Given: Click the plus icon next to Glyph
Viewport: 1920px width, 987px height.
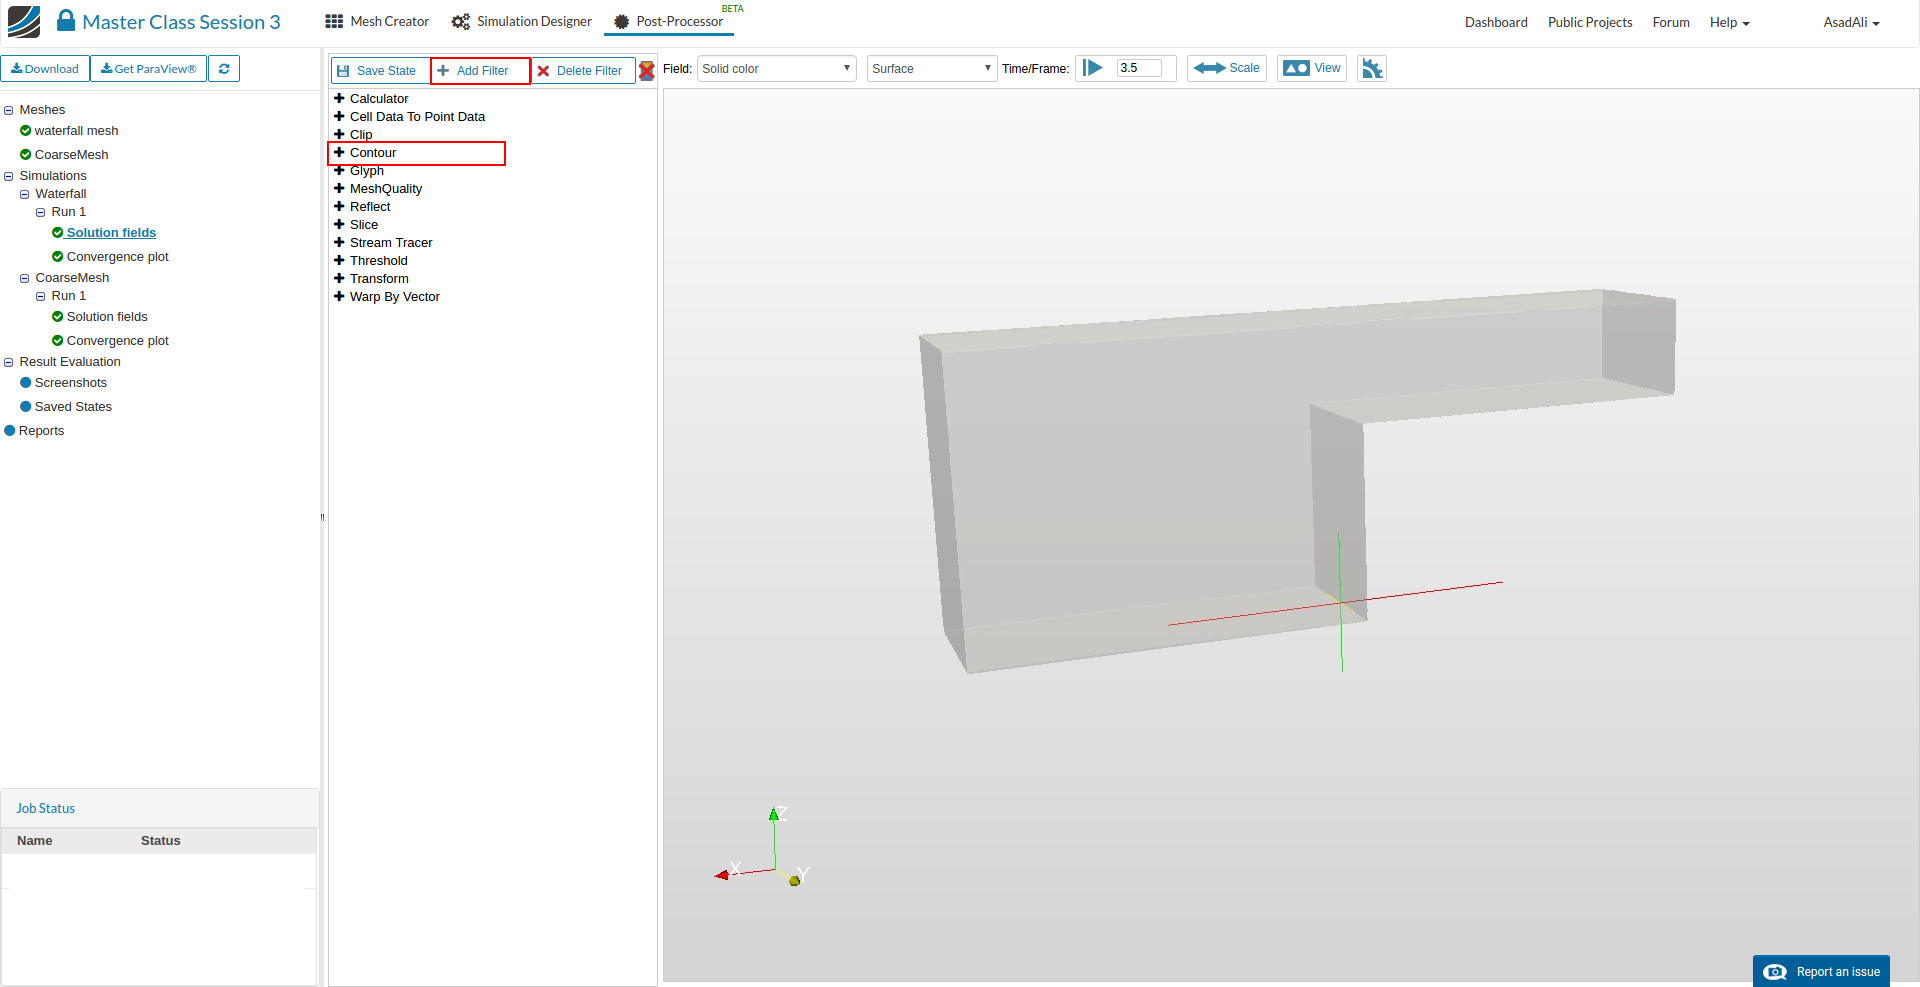Looking at the screenshot, I should click(x=339, y=171).
